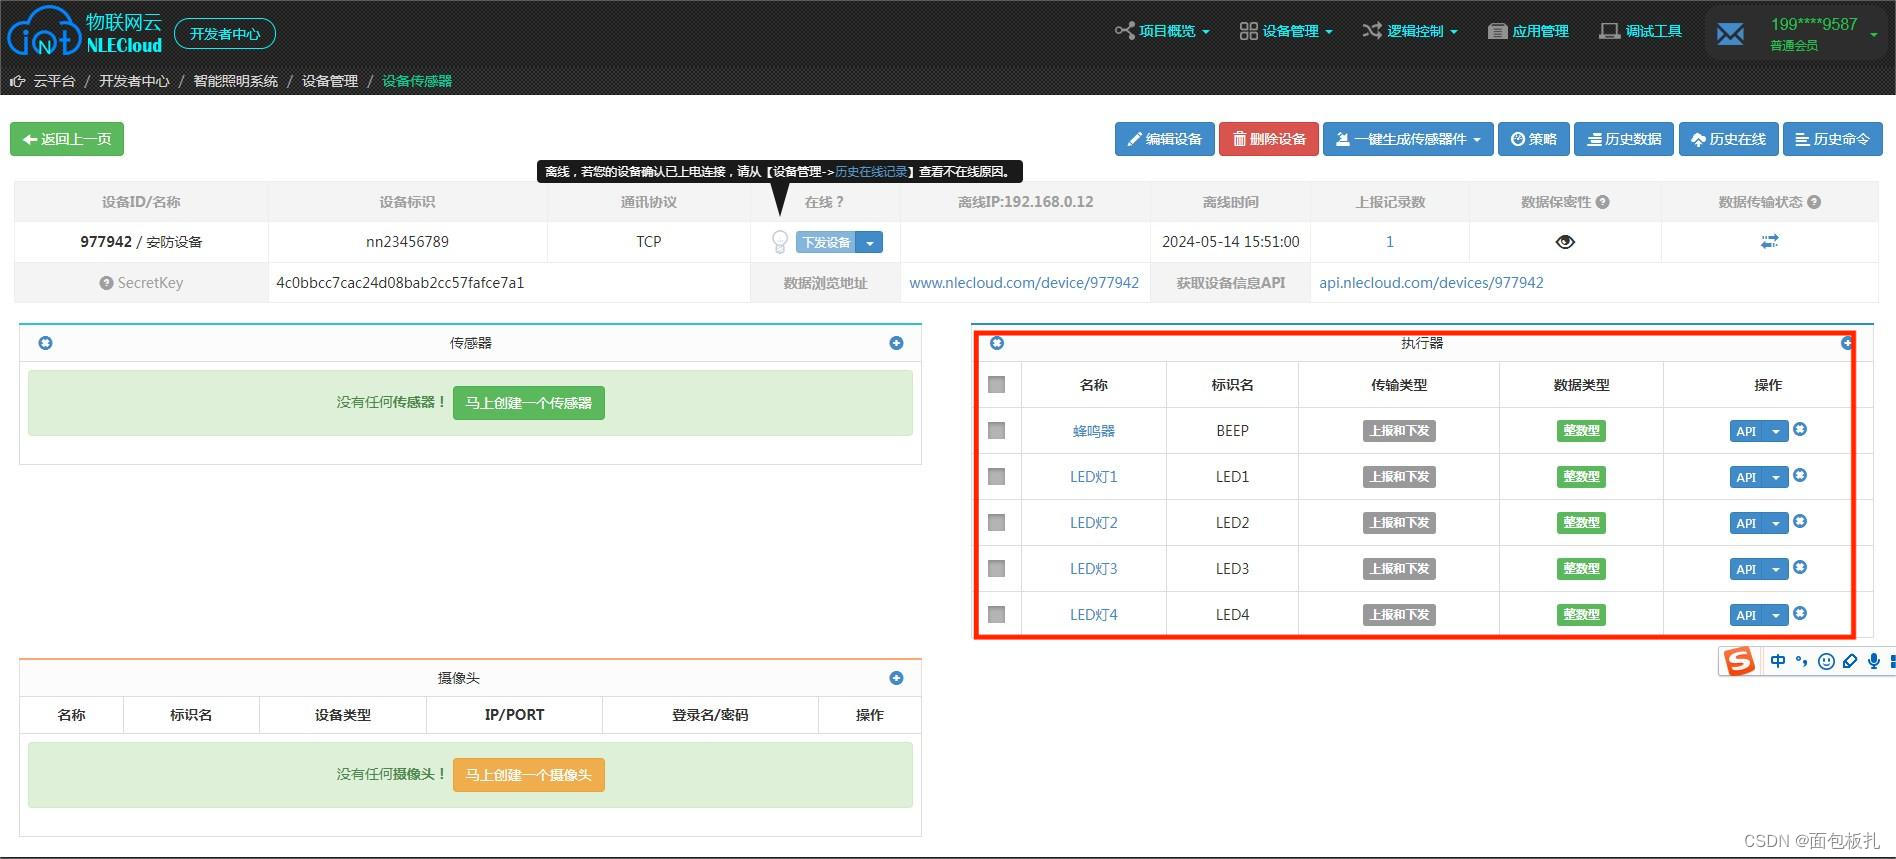Go to 智能照明系统 in the breadcrumb
This screenshot has height=859, width=1896.
tap(235, 81)
